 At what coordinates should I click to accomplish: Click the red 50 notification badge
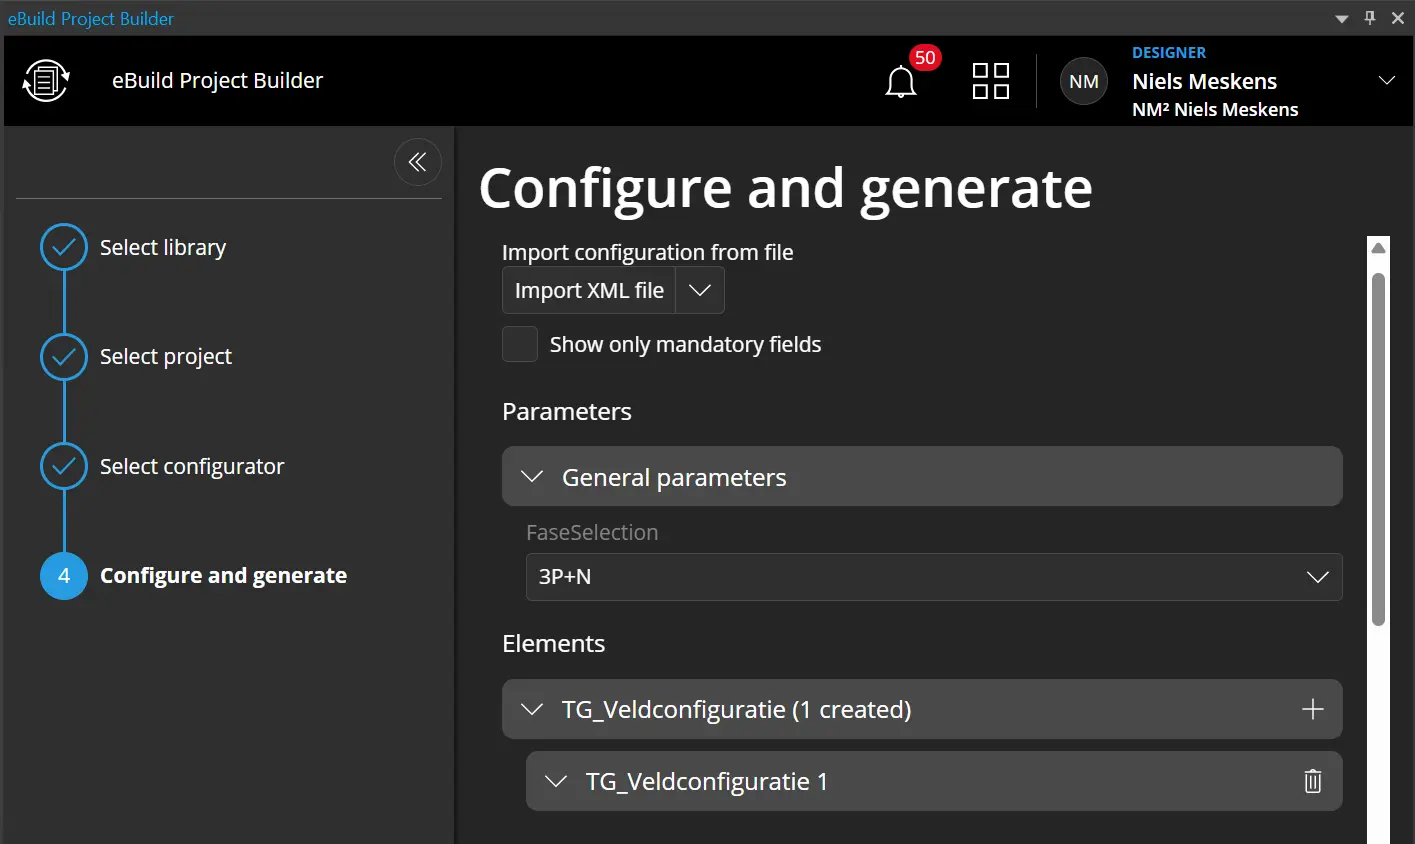[925, 58]
